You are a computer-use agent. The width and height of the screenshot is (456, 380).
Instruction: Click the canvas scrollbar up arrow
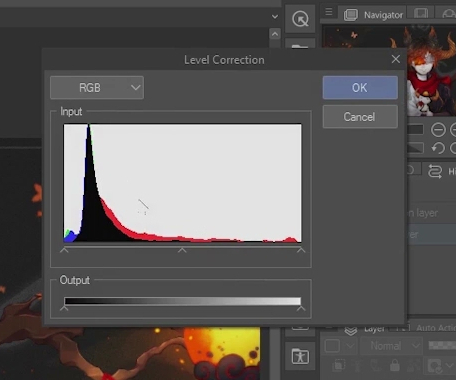pyautogui.click(x=275, y=34)
